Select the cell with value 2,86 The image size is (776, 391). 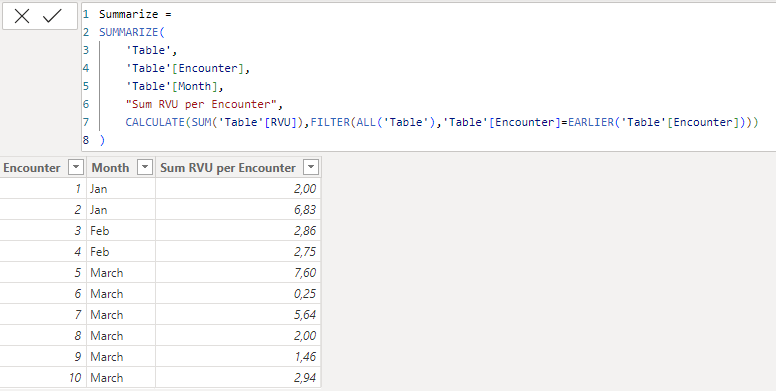pyautogui.click(x=239, y=231)
